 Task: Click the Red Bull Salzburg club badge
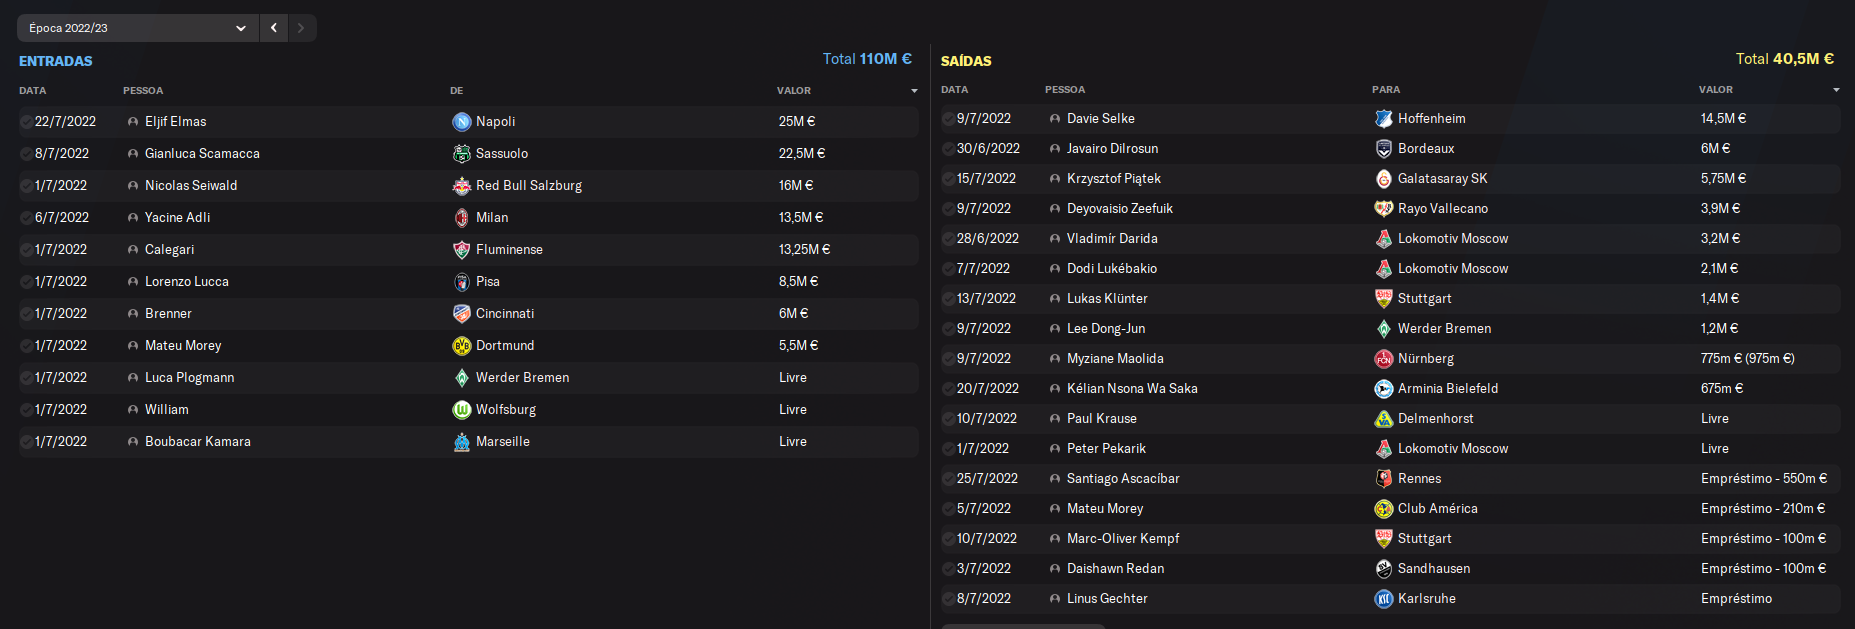click(461, 186)
